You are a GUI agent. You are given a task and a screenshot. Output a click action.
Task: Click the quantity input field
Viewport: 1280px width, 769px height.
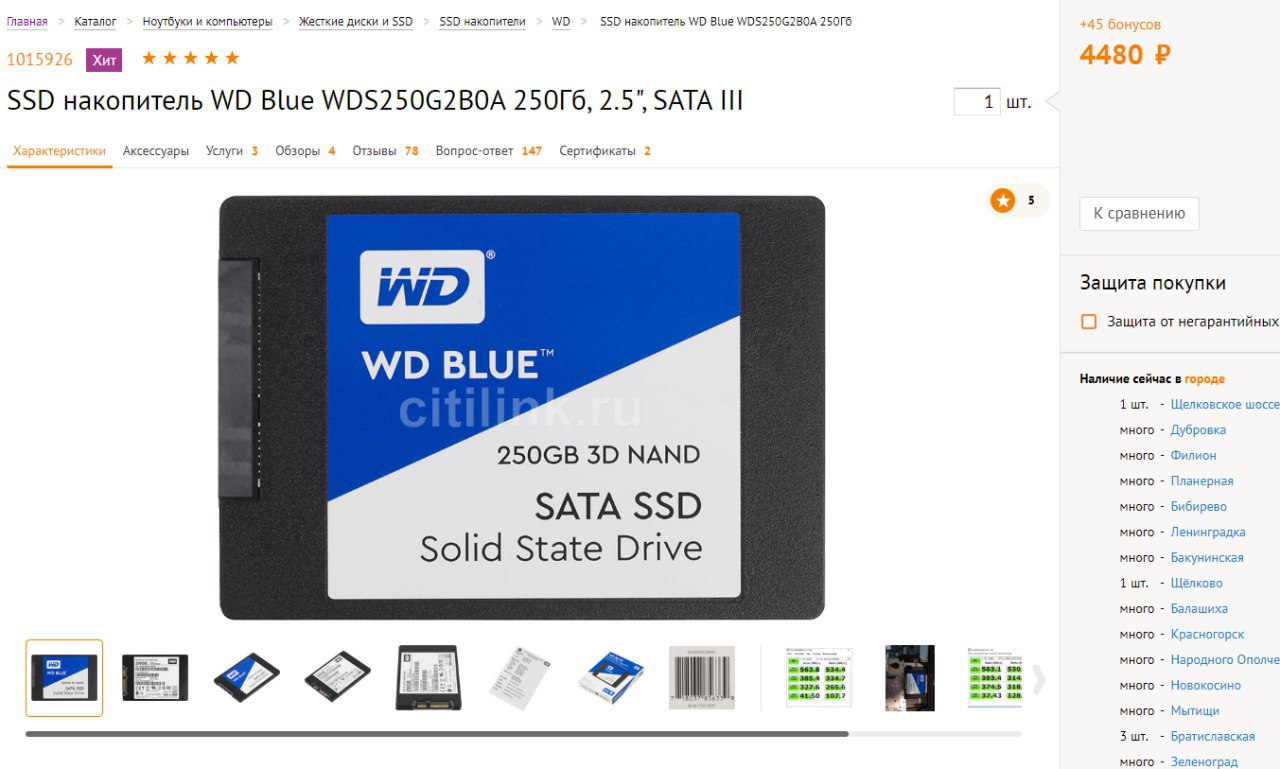point(977,102)
